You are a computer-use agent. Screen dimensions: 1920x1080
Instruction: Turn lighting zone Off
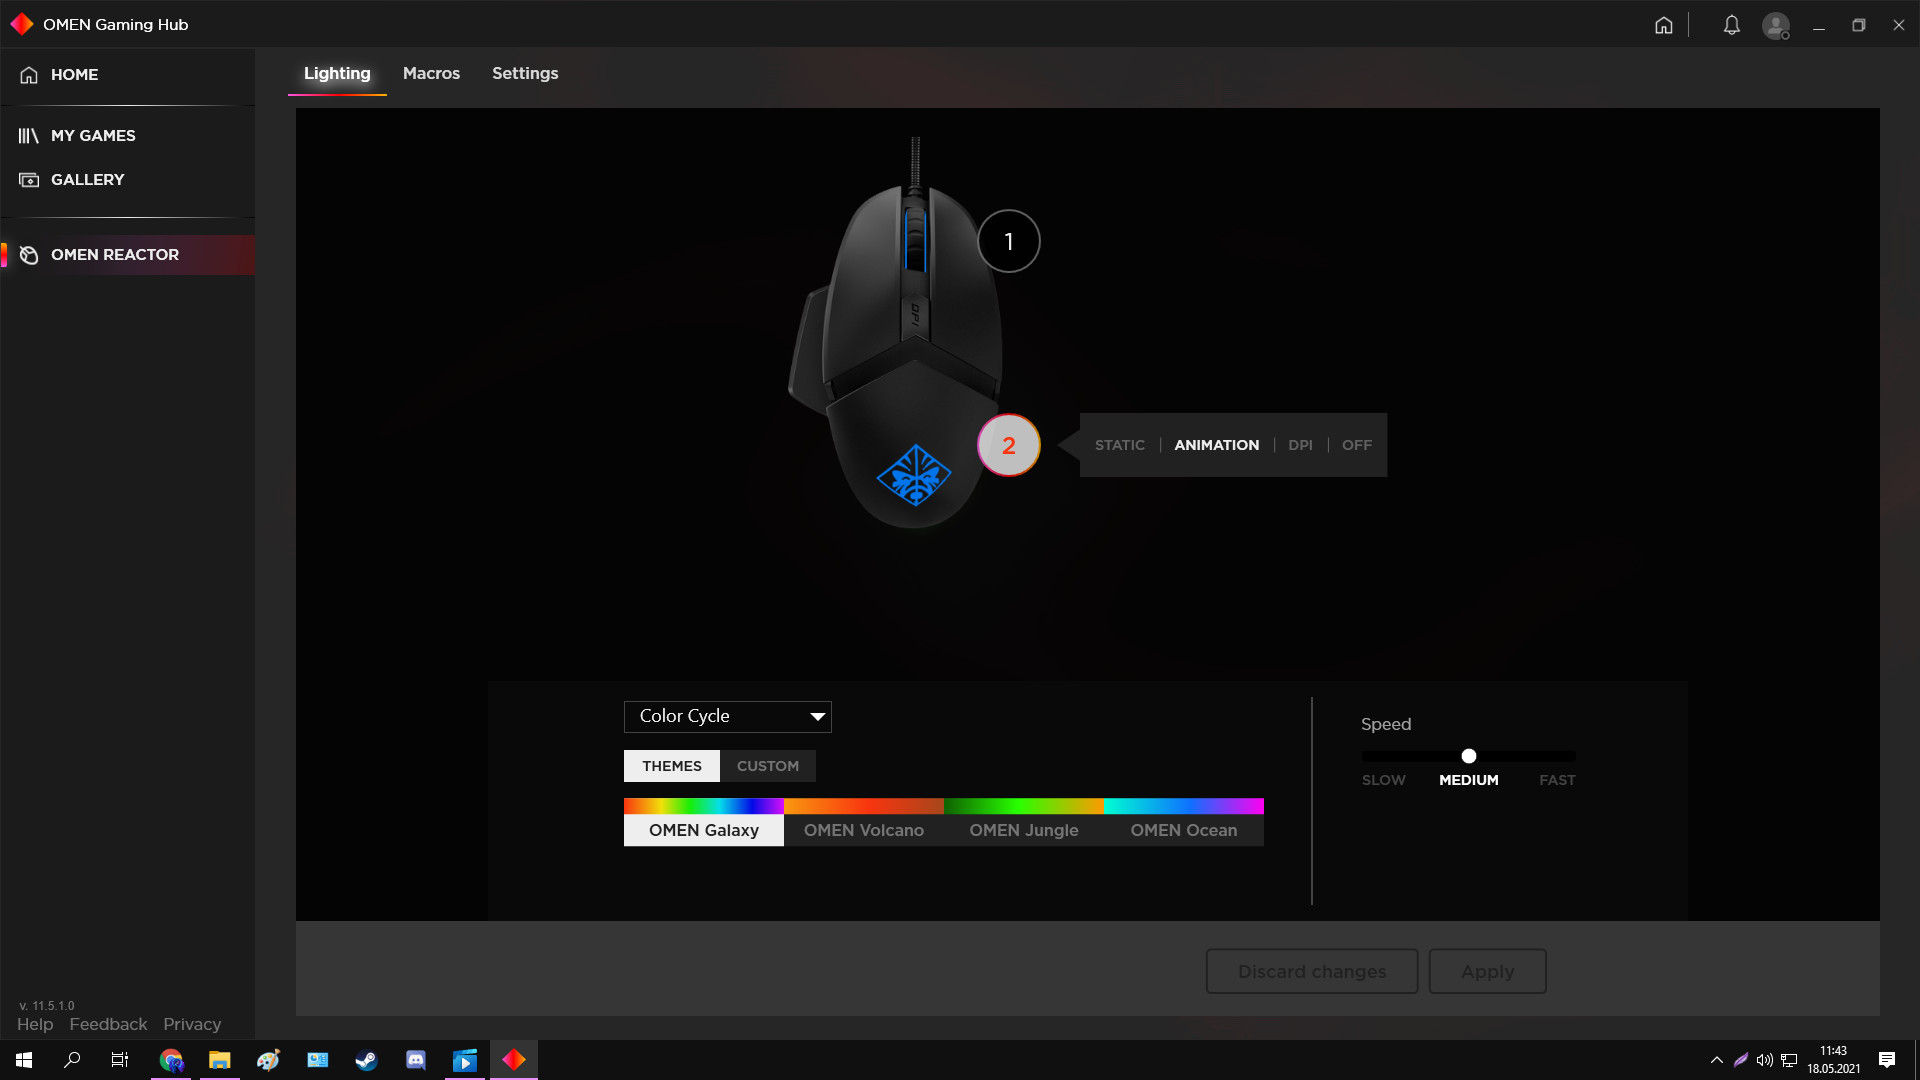[x=1356, y=445]
